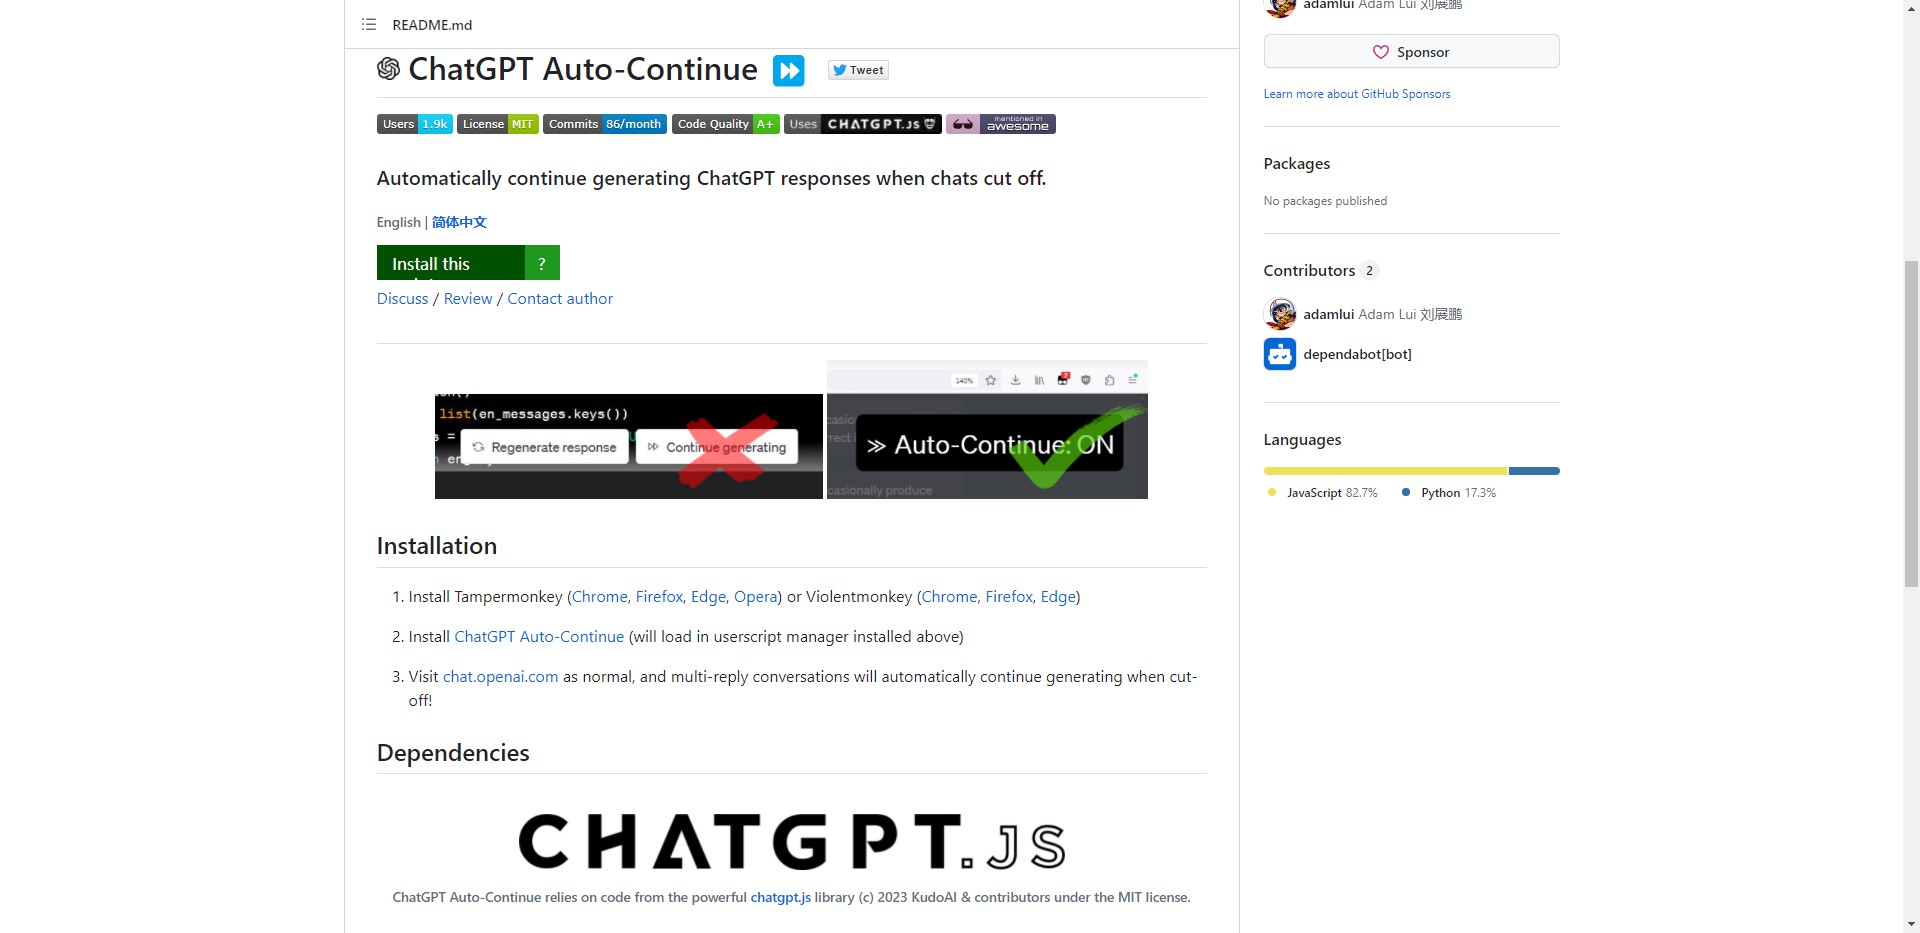Open Tampermonkey Chrome link
Image resolution: width=1920 pixels, height=933 pixels.
pyautogui.click(x=600, y=596)
